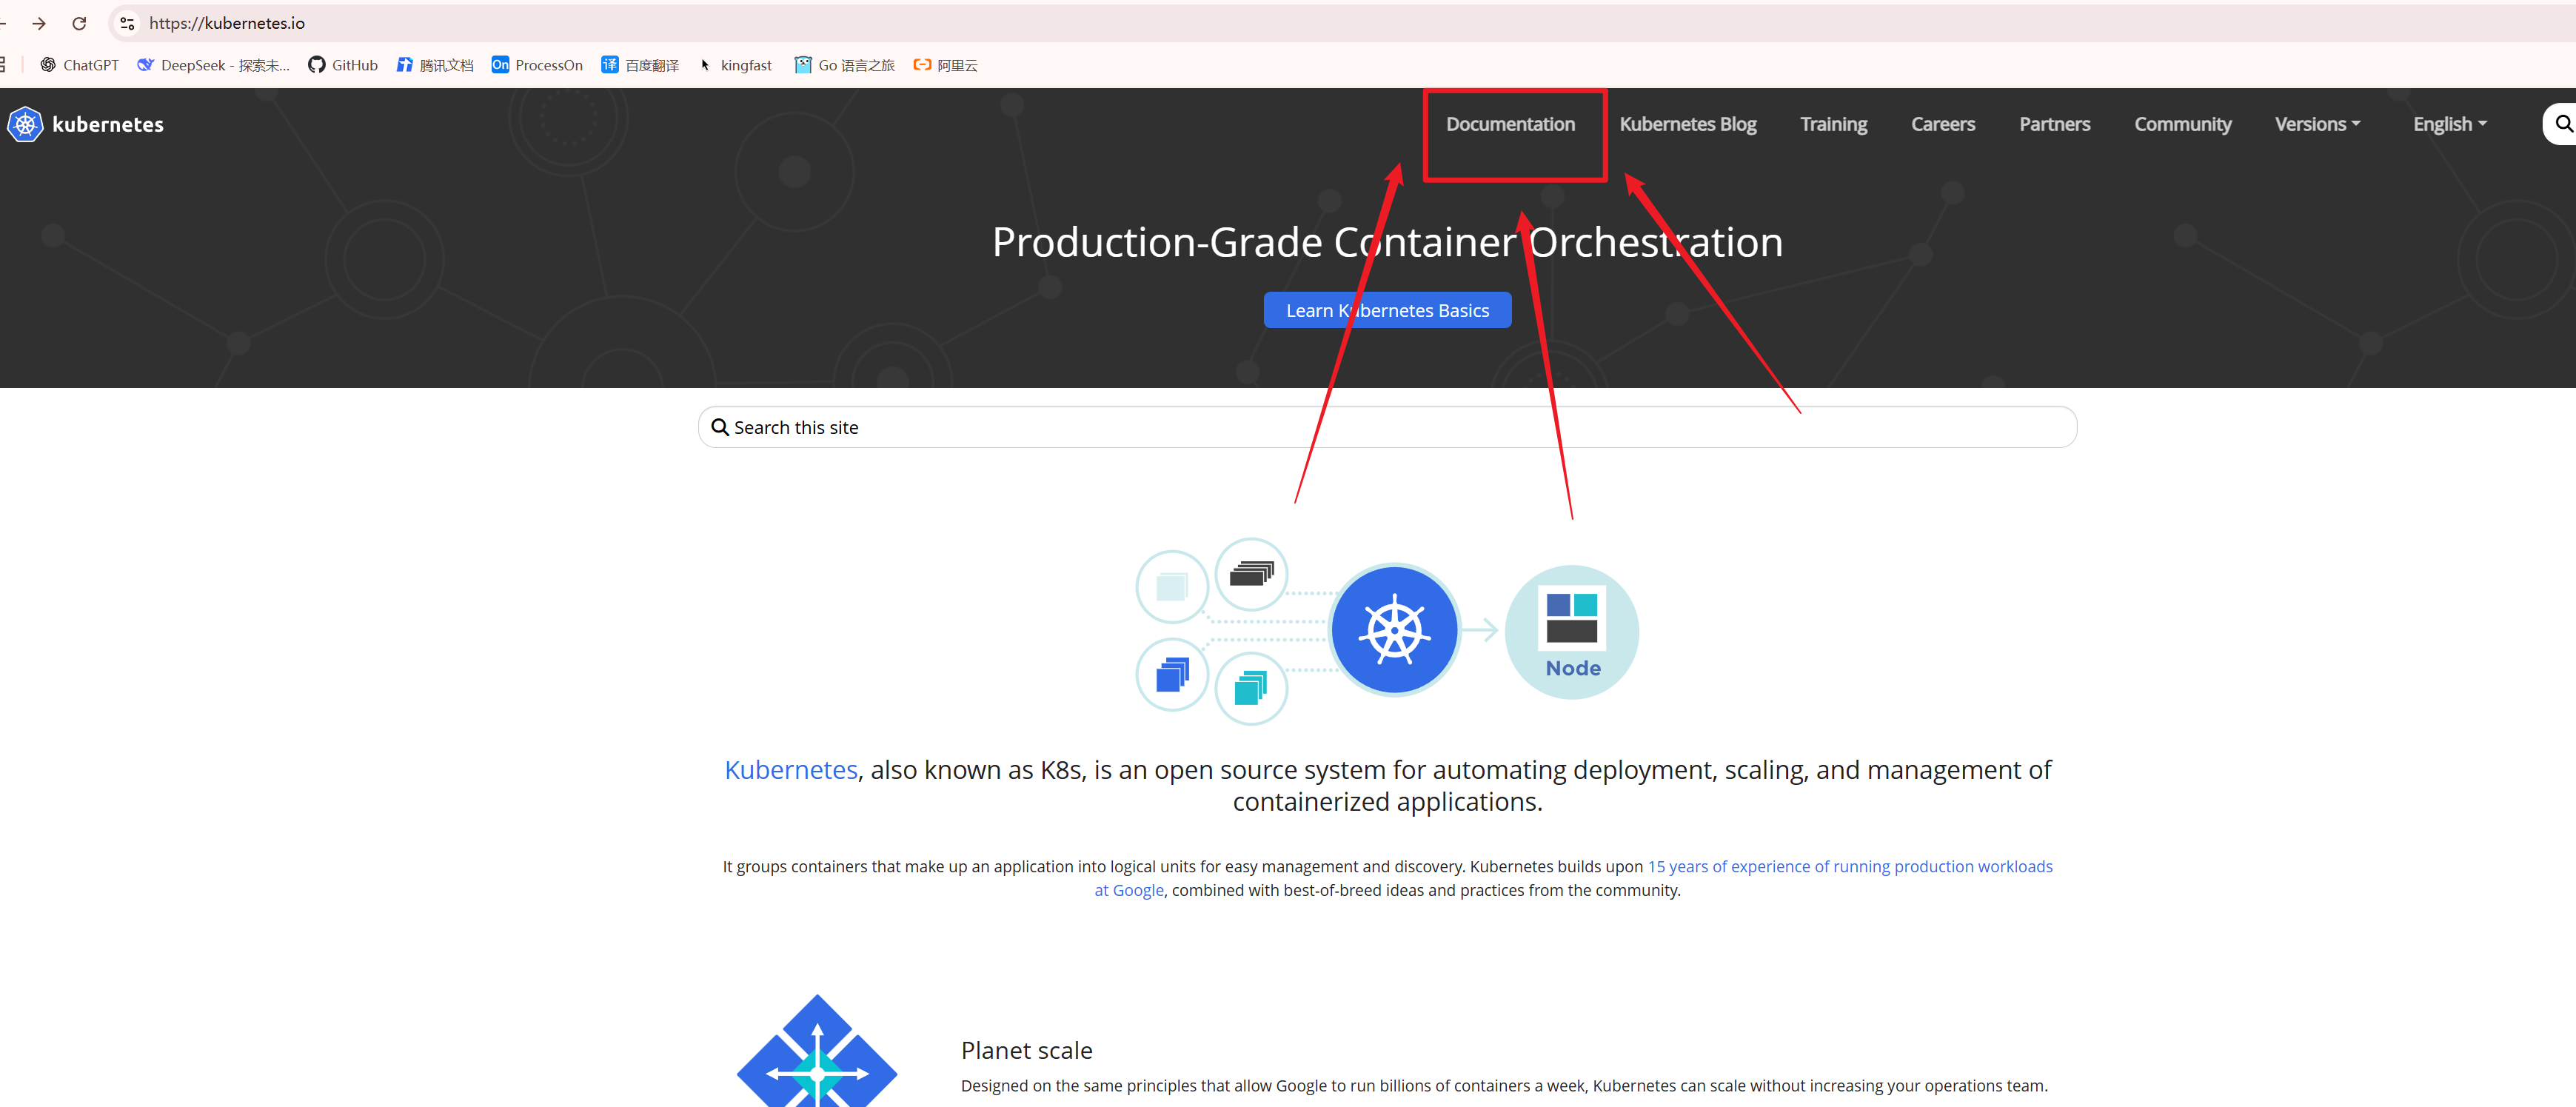The image size is (2576, 1107).
Task: Open the DeepSeek bookmark
Action: 213,65
